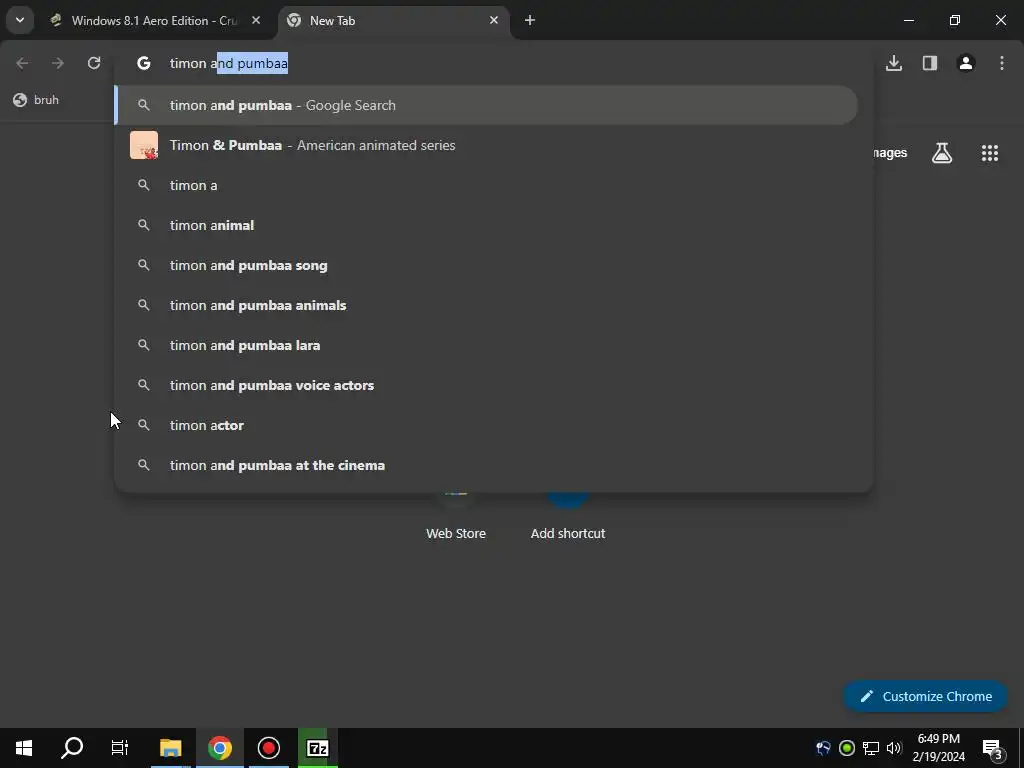Image resolution: width=1024 pixels, height=768 pixels.
Task: Close the Windows 8.1 Aero Edition tab
Action: click(256, 20)
